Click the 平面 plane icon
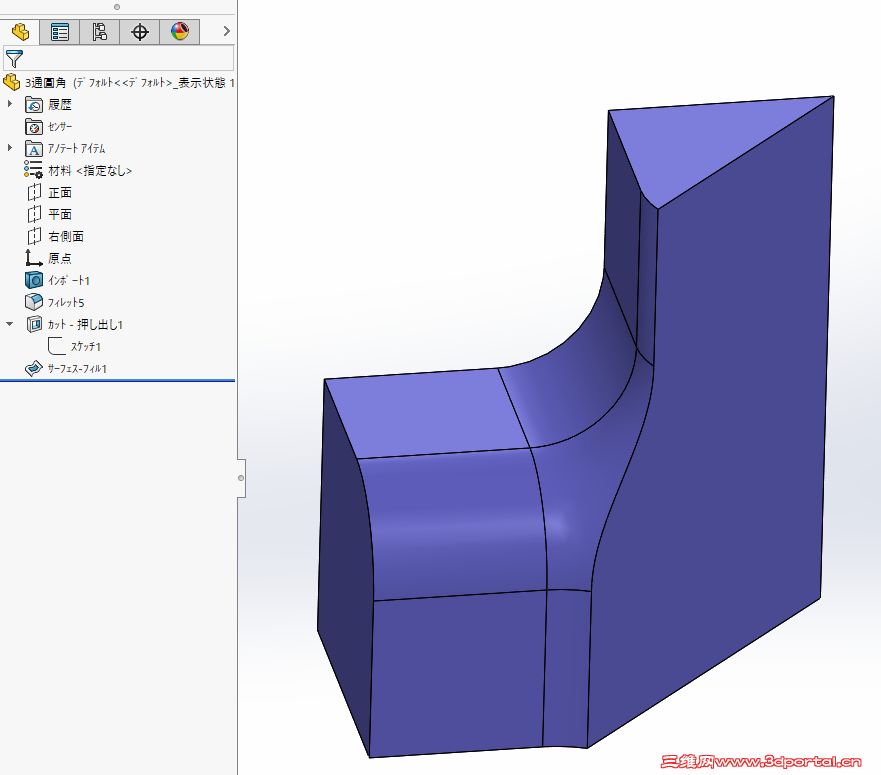Screen dimensions: 881x775 pyautogui.click(x=34, y=214)
